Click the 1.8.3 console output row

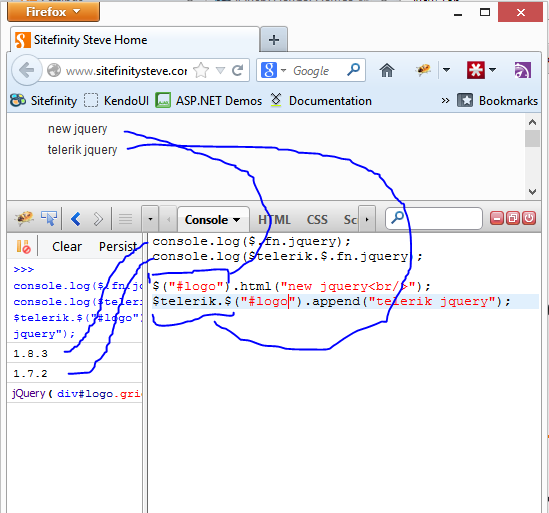point(75,354)
